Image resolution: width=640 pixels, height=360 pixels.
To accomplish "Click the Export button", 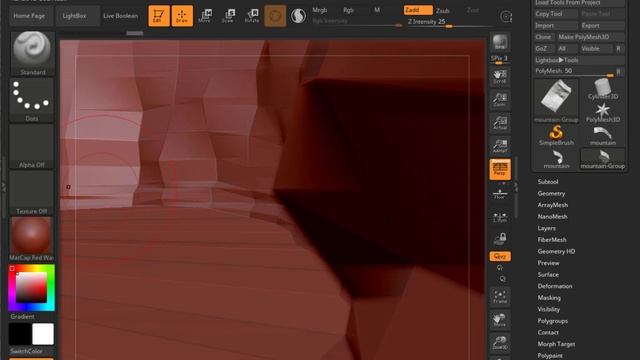I will click(602, 25).
